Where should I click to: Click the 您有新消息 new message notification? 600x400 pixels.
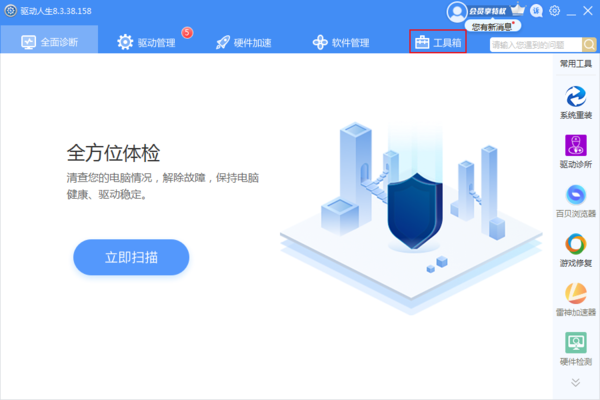point(493,29)
